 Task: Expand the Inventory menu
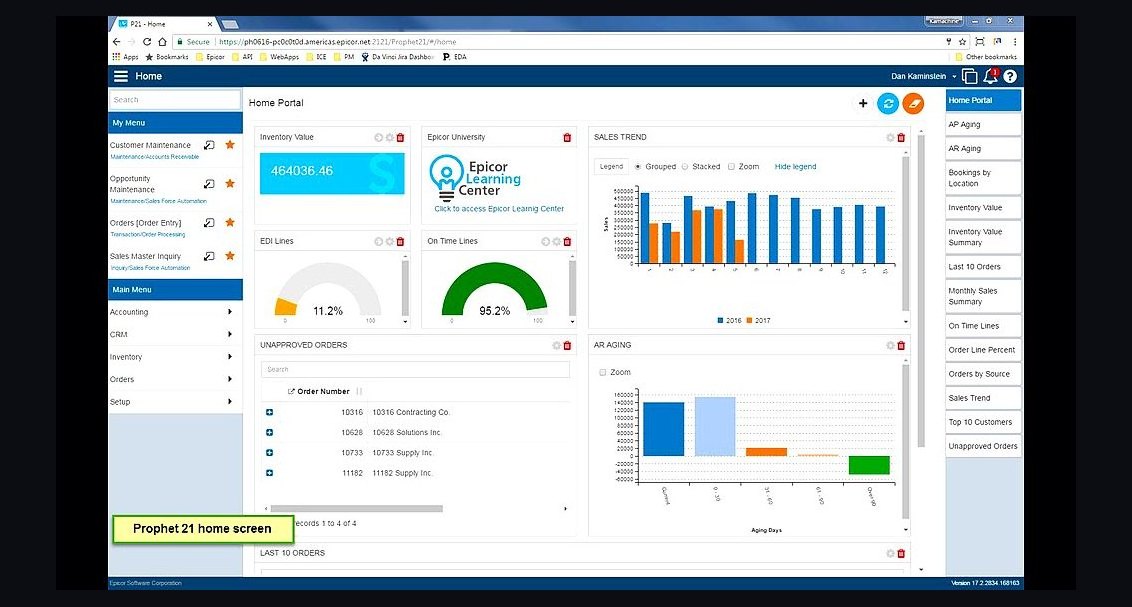[175, 357]
